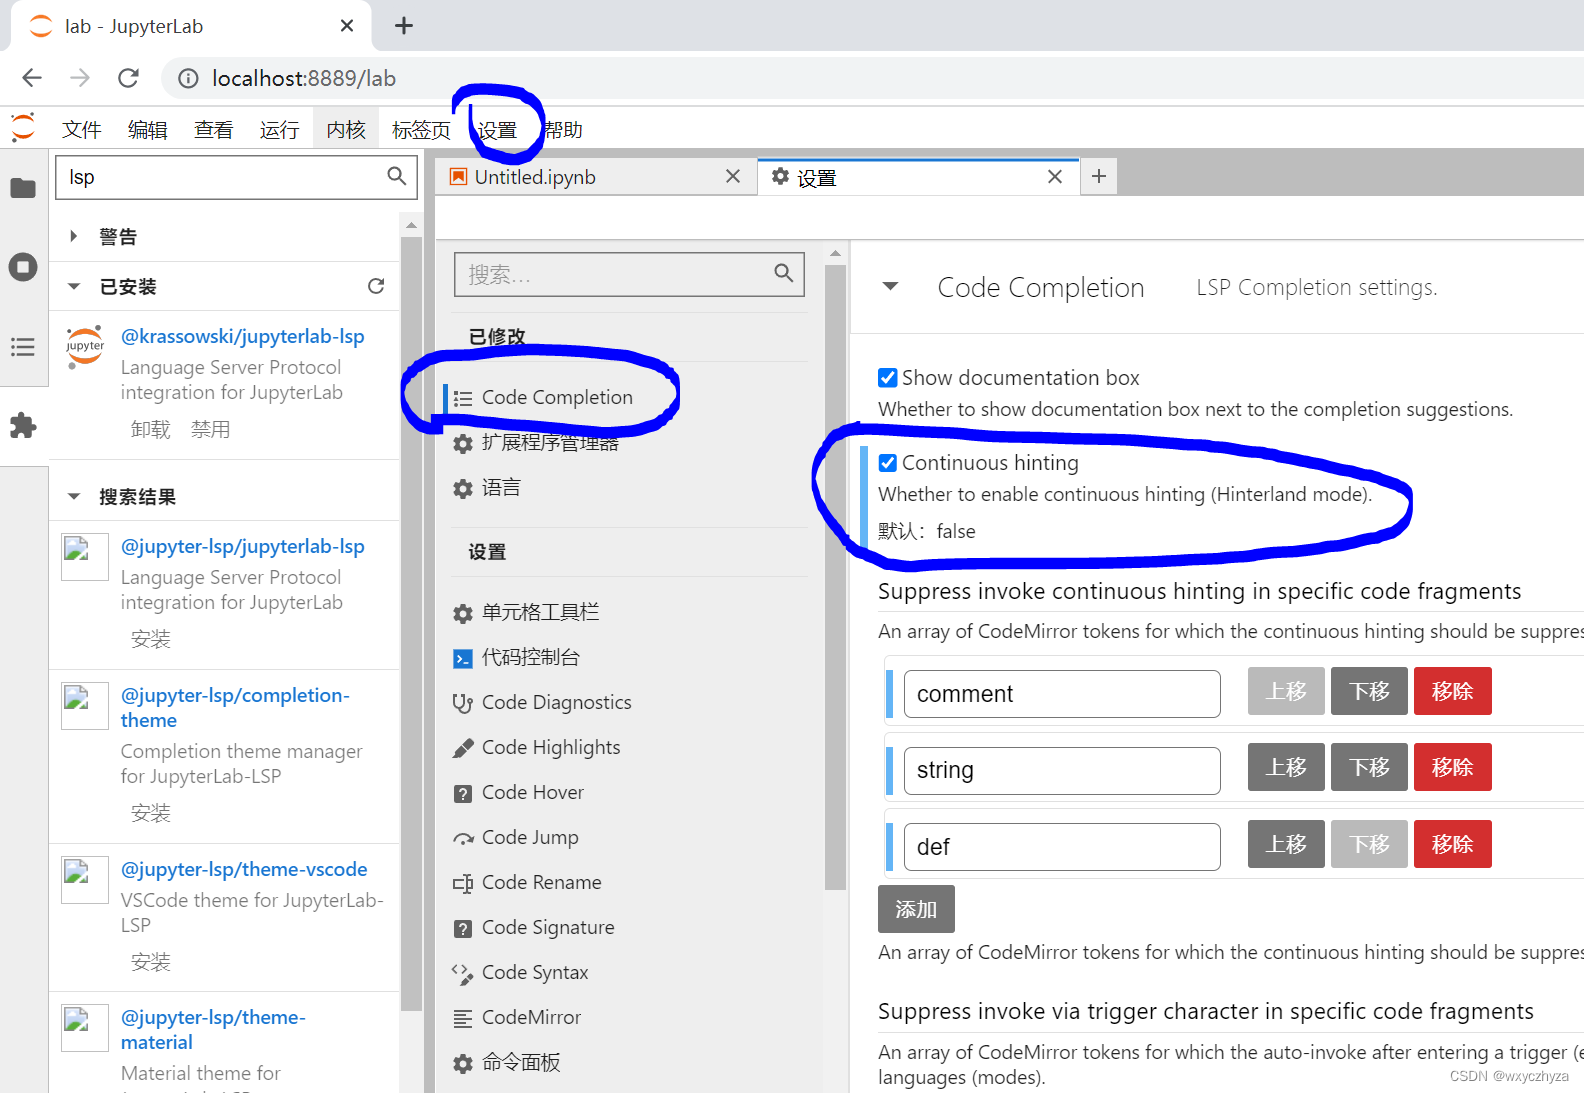
Task: Switch to the Untitled.ipynb tab
Action: click(596, 177)
